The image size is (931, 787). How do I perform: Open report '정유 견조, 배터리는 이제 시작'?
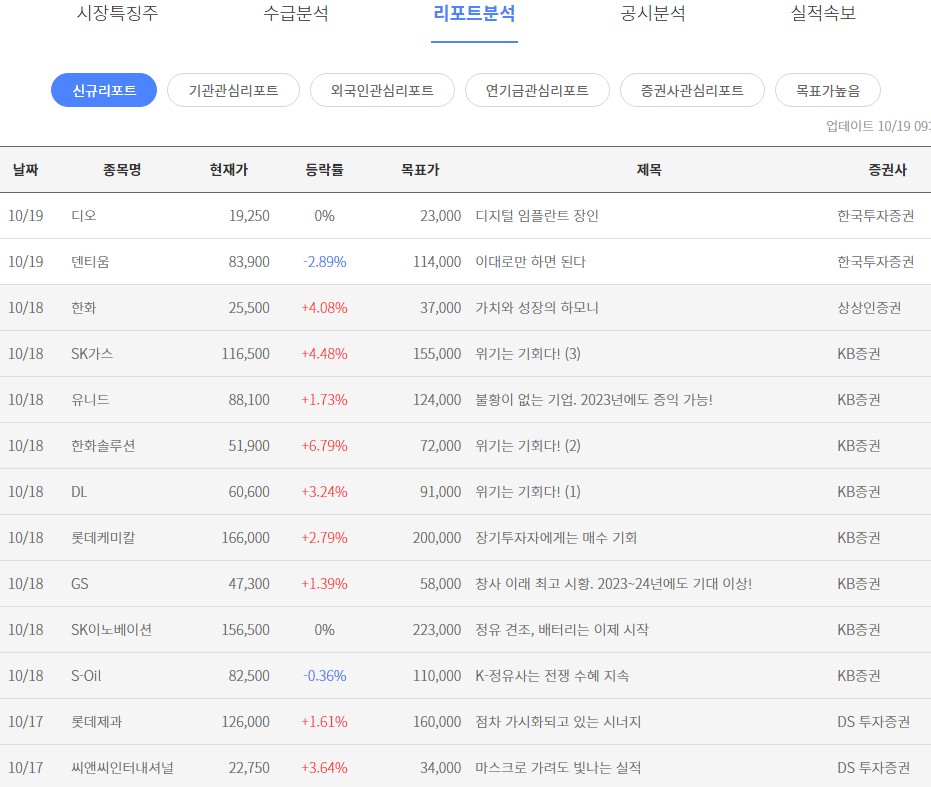562,630
